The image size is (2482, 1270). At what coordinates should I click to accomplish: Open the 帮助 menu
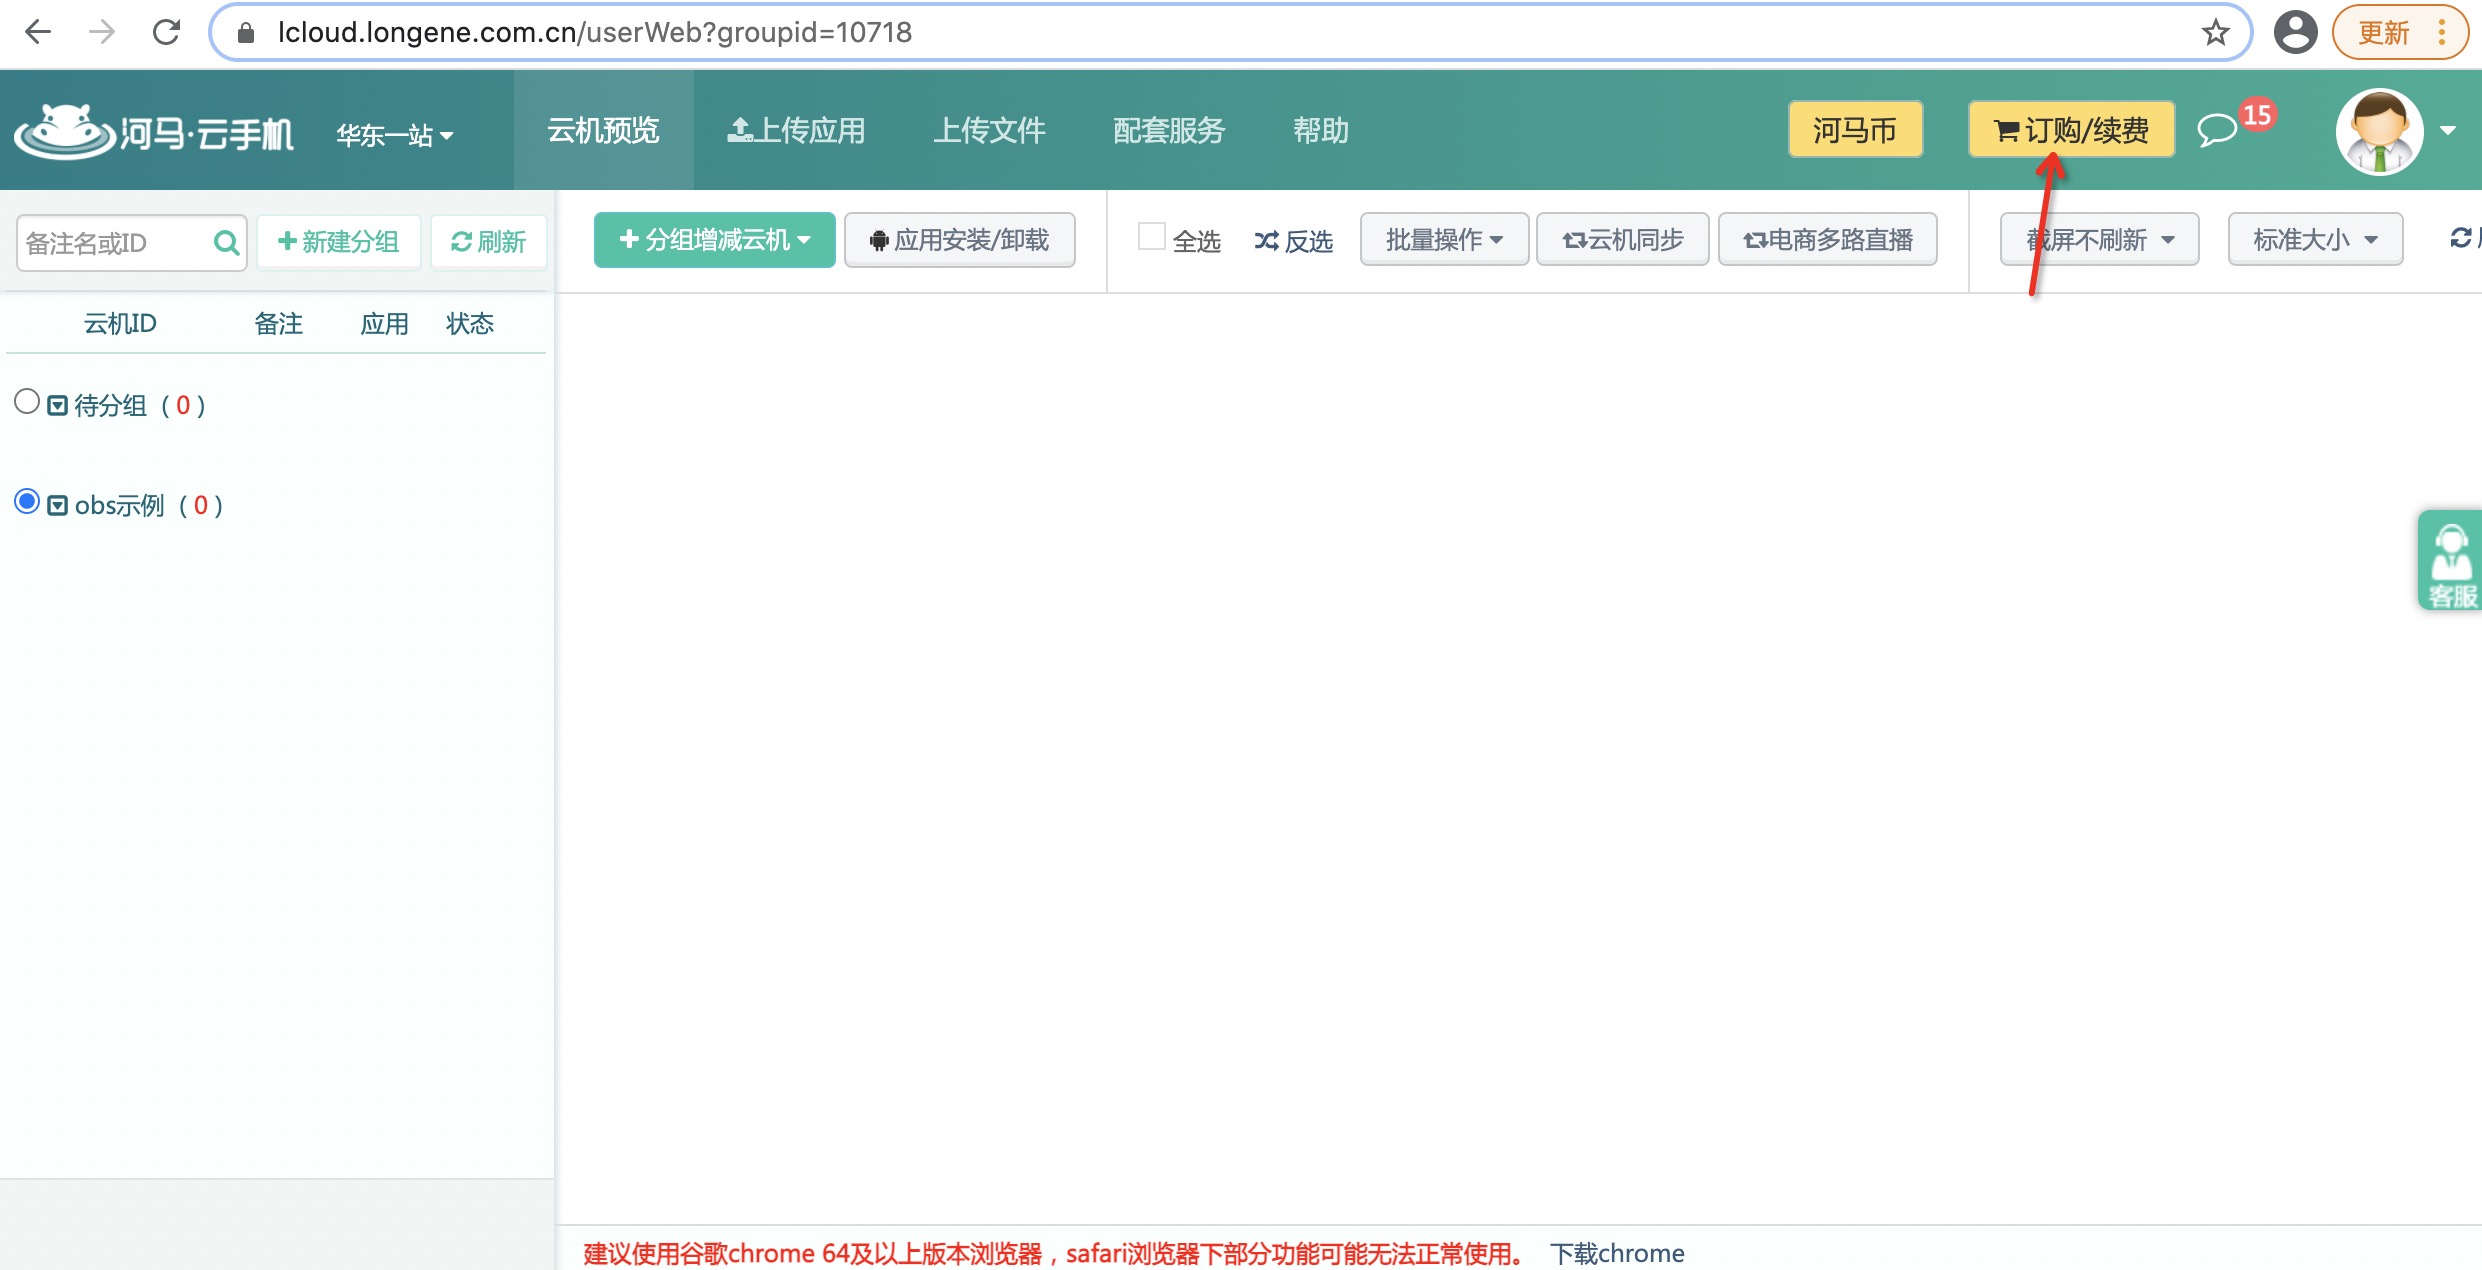click(x=1321, y=130)
